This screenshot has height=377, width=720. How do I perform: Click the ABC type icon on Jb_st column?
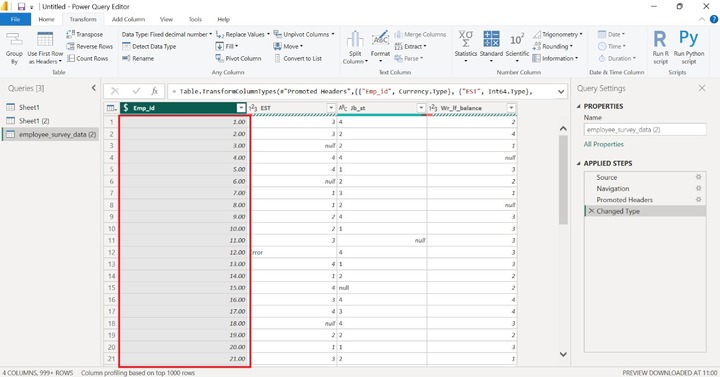(x=343, y=108)
